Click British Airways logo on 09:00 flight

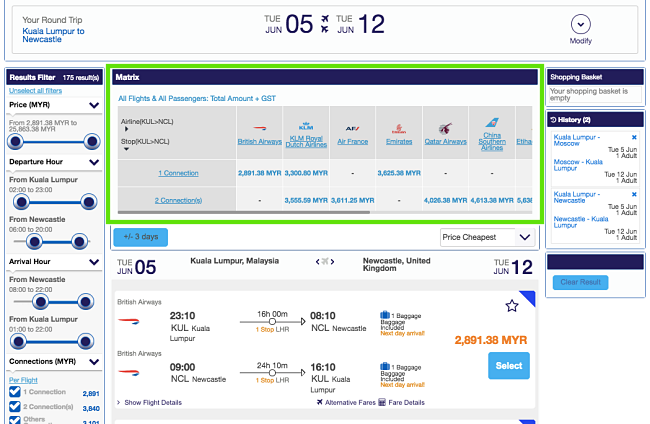tap(129, 373)
